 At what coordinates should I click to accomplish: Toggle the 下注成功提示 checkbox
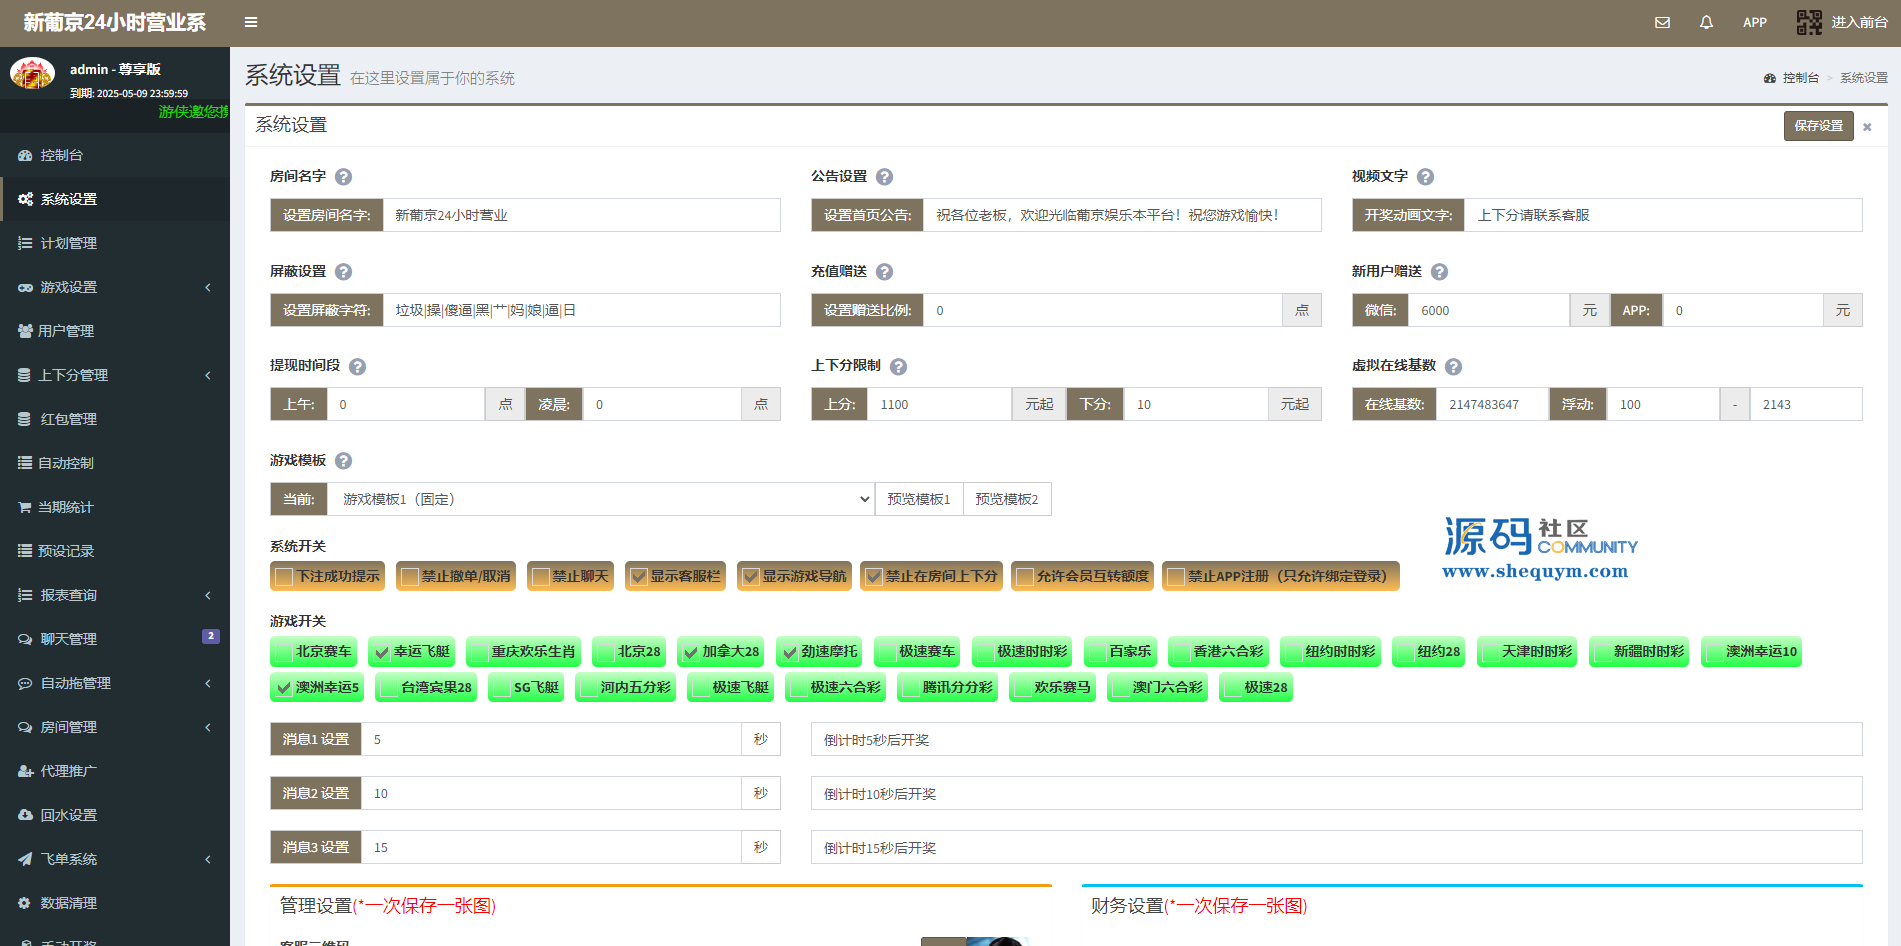[x=284, y=576]
